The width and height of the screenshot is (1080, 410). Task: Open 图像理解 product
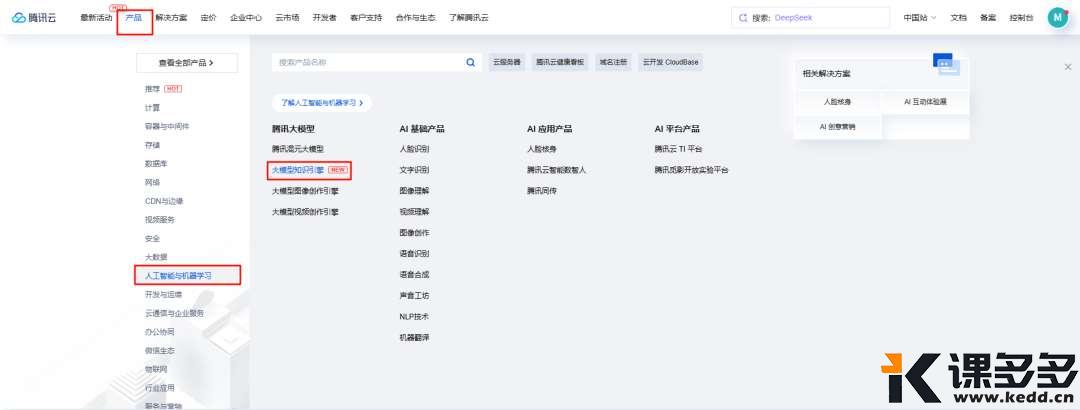(414, 191)
